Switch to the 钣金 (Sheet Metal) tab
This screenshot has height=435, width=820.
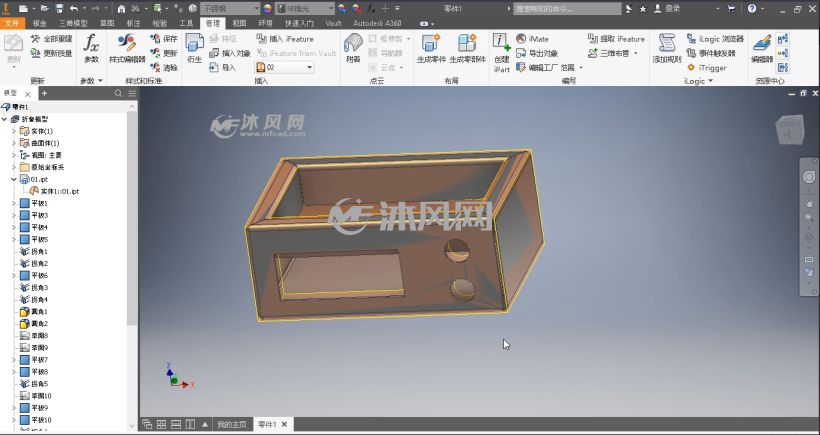(x=40, y=24)
